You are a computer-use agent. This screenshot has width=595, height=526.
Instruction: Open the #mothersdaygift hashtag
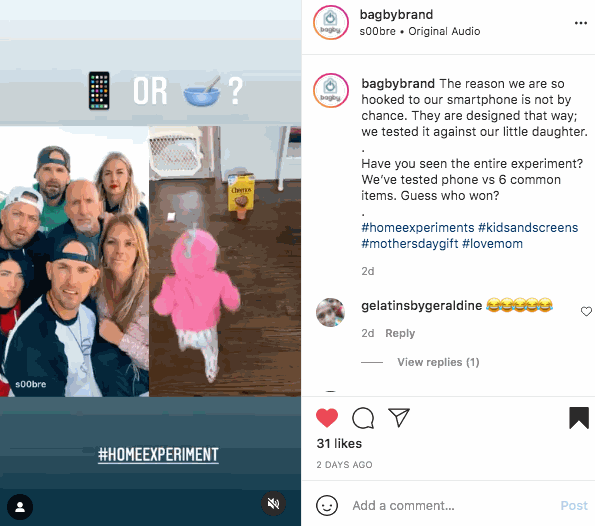point(410,244)
